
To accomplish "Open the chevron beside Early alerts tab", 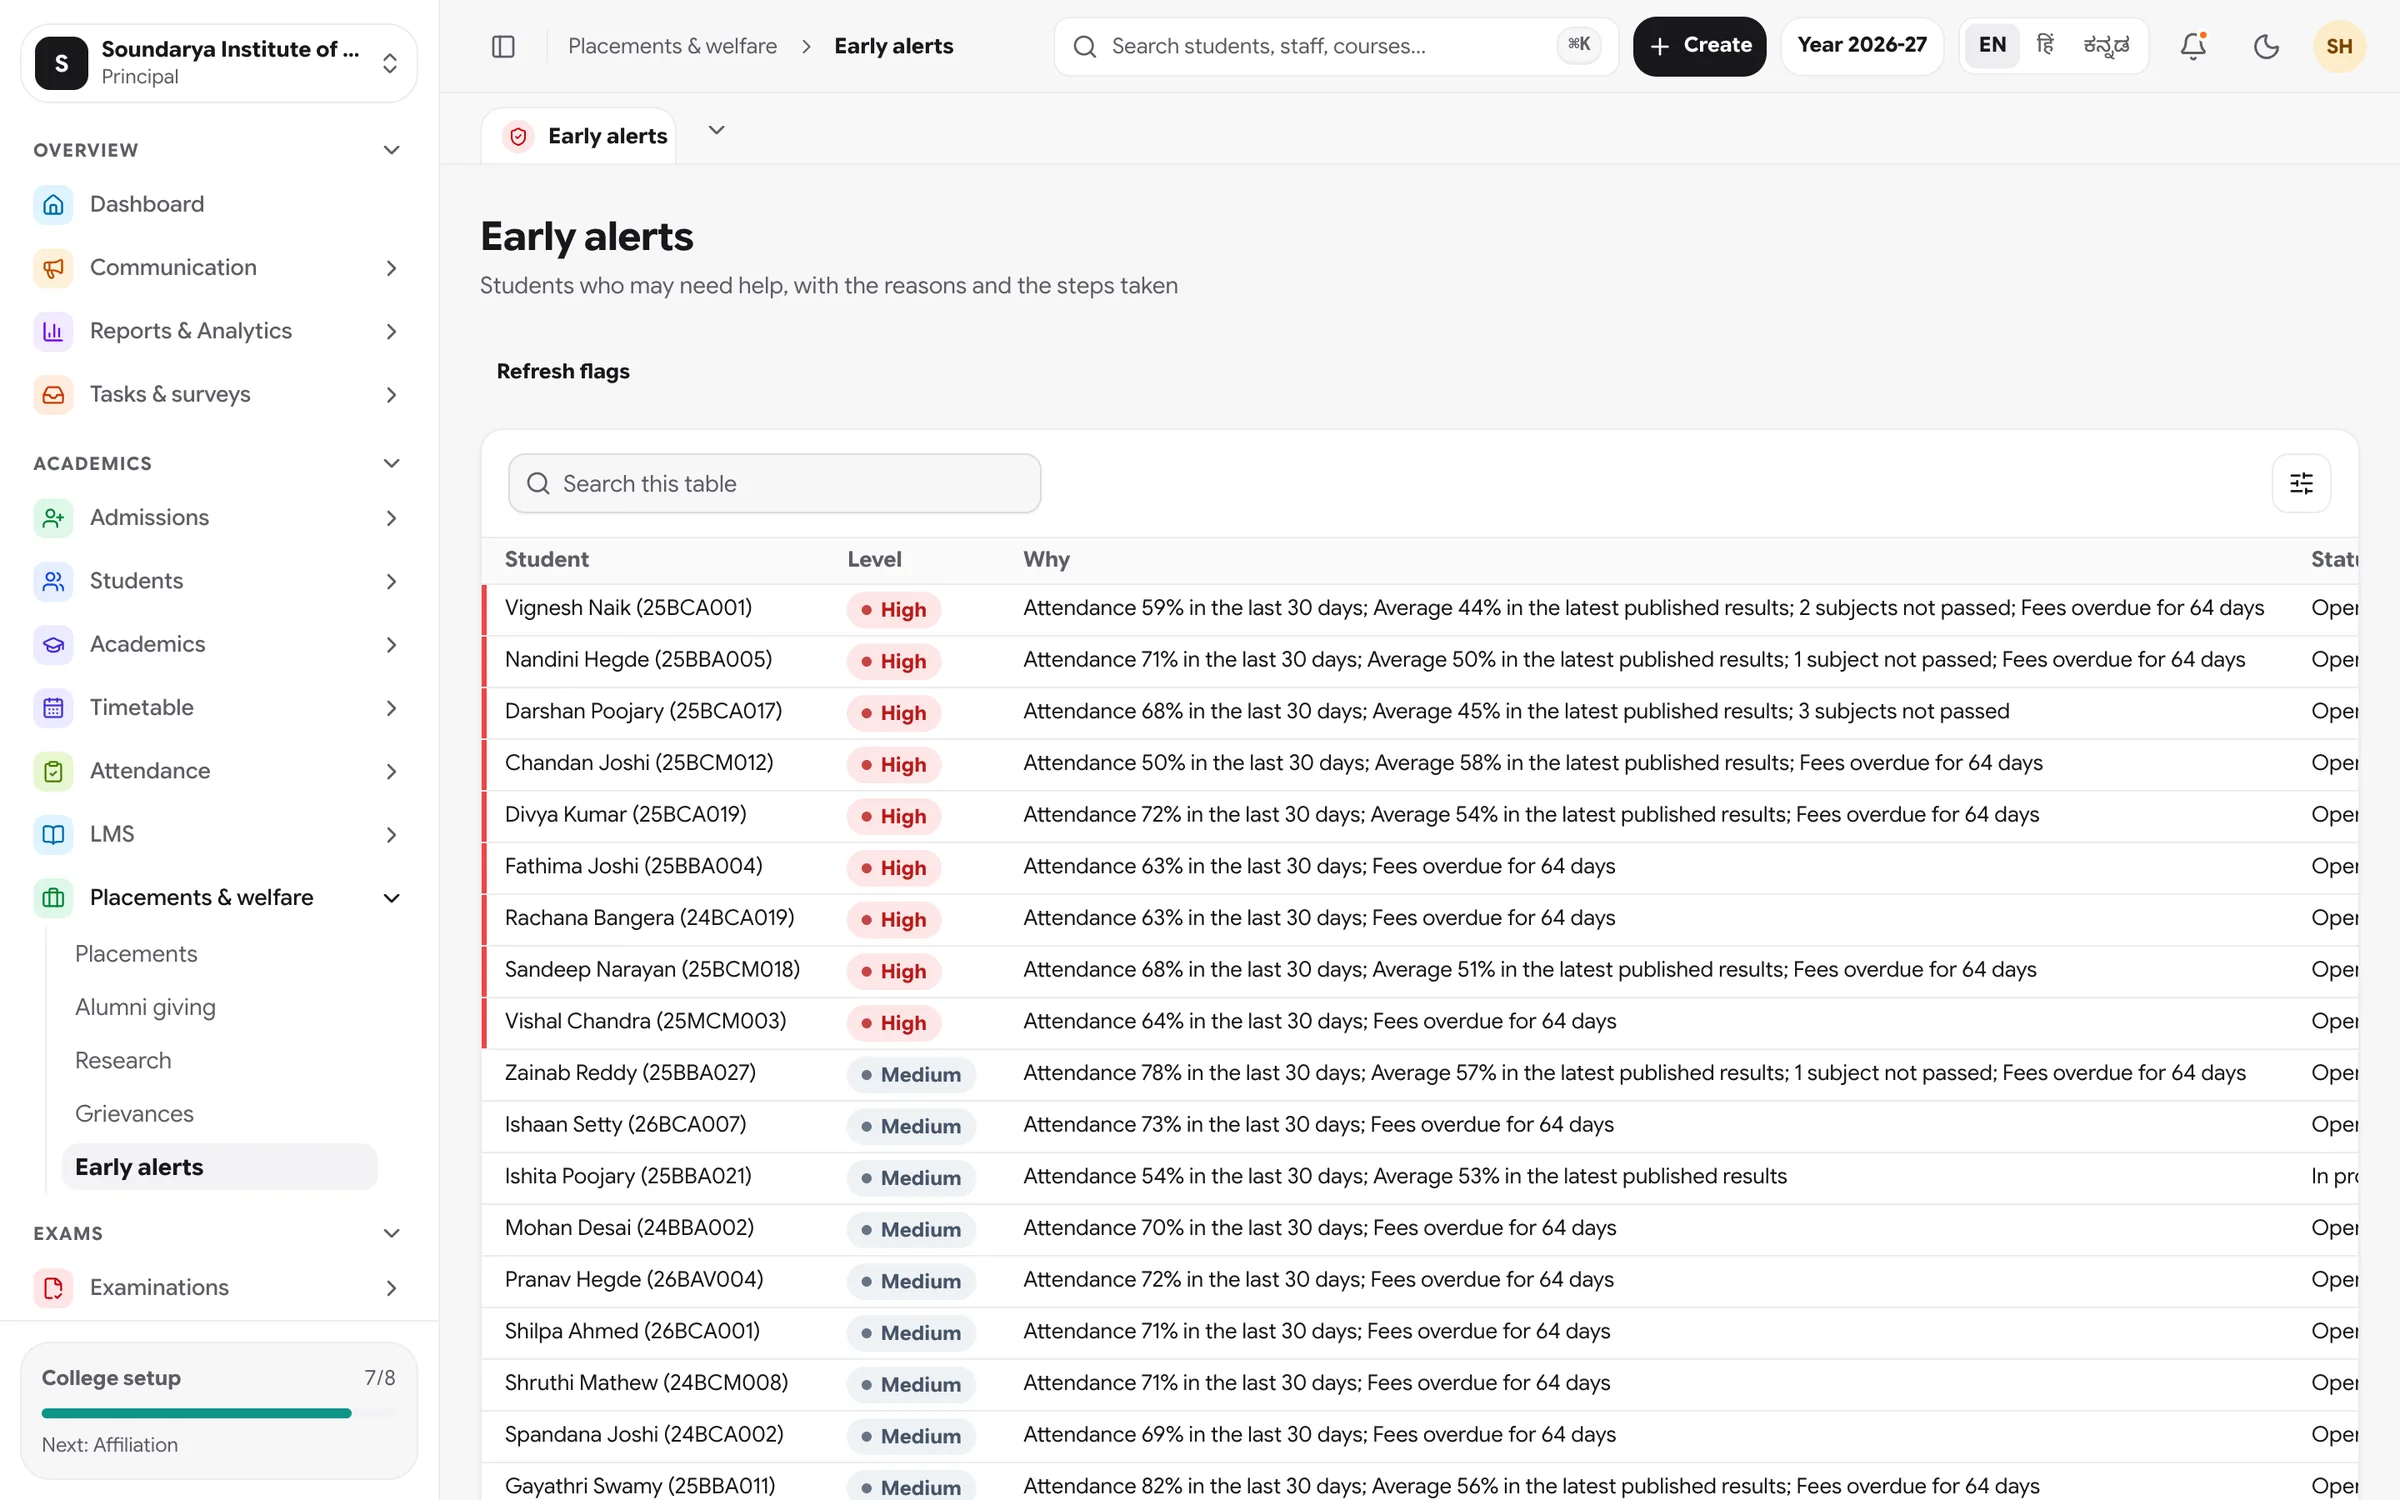I will tap(716, 131).
